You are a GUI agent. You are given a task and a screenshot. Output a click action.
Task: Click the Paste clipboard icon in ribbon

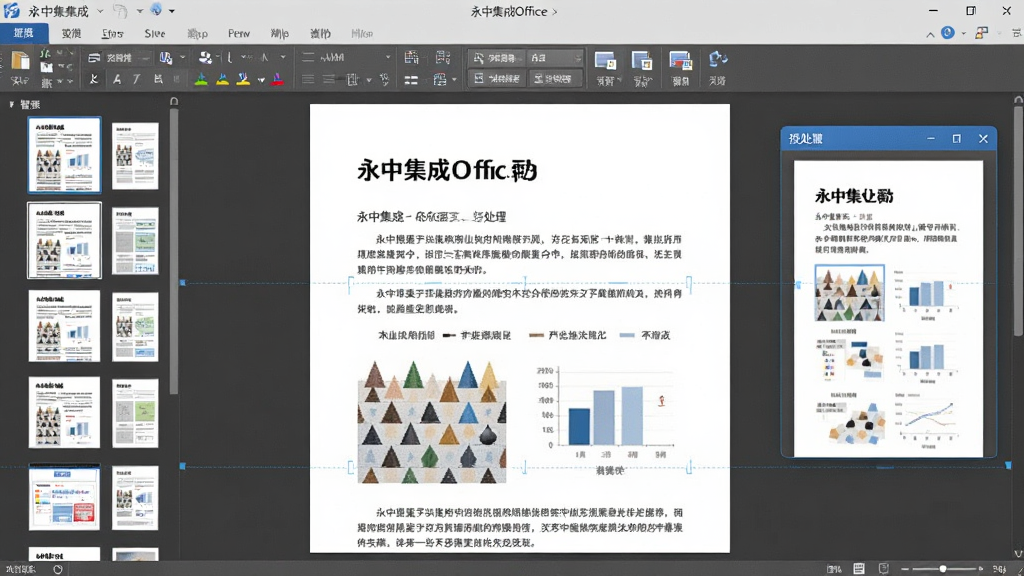click(x=20, y=61)
